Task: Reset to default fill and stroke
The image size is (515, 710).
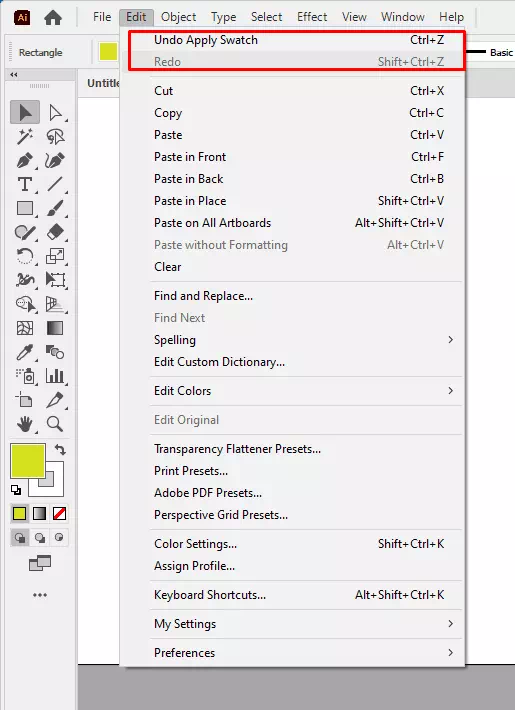Action: [16, 490]
